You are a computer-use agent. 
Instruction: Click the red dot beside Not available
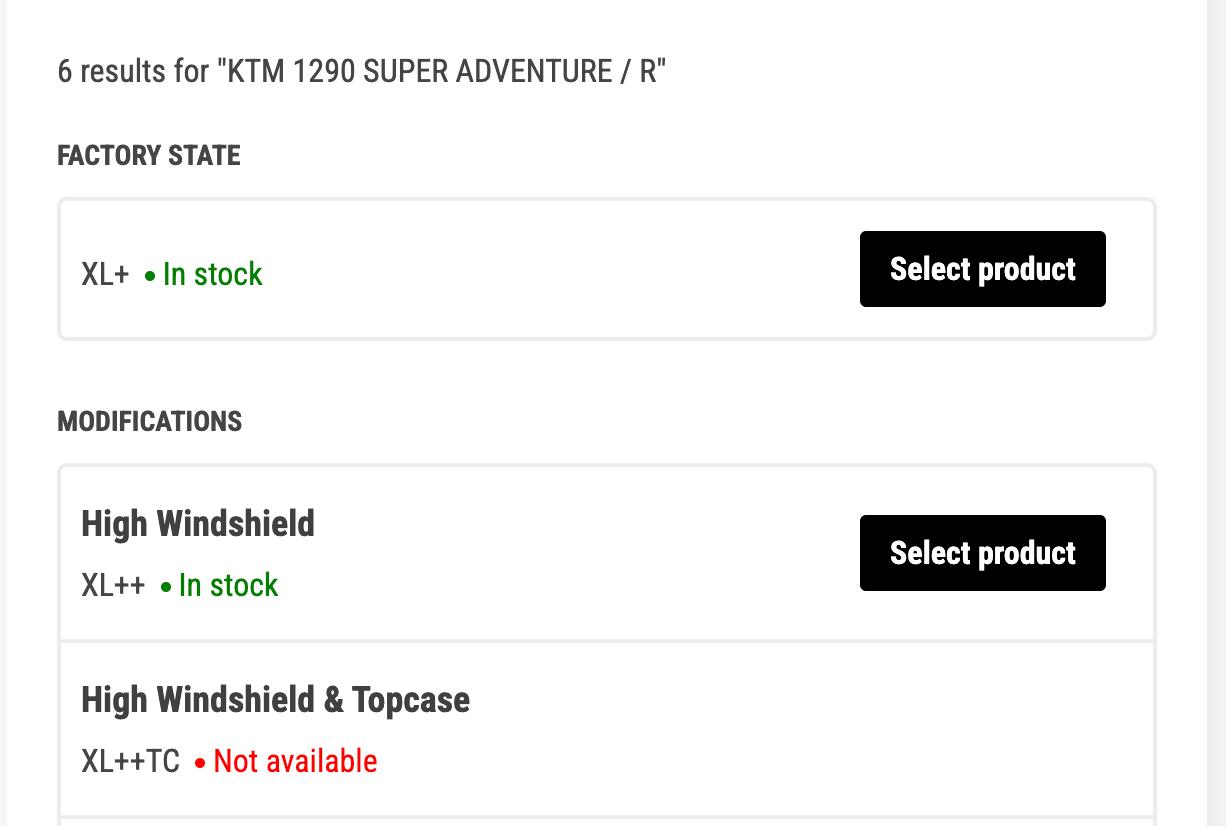[201, 763]
